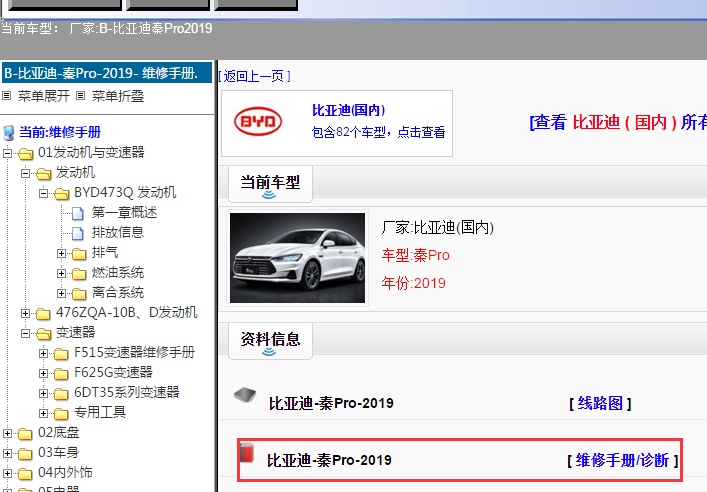Click the 菜单折叠 list icon

tap(80, 96)
